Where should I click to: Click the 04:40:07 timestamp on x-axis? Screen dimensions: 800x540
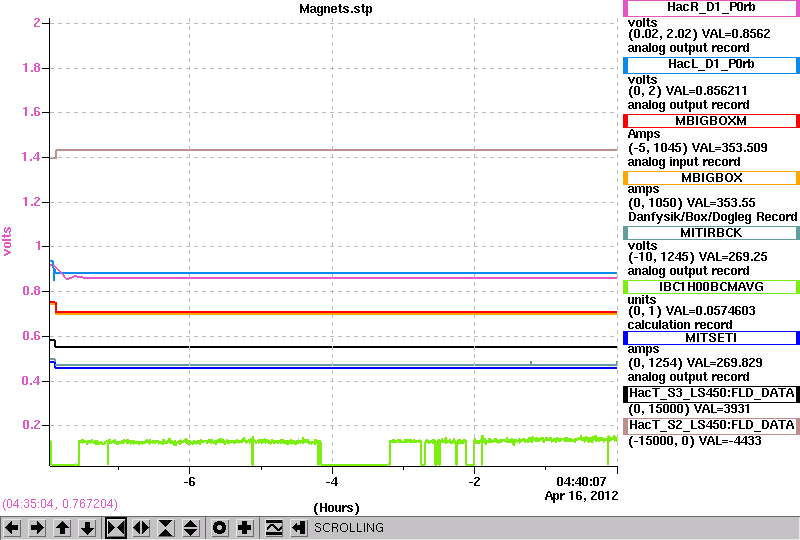pyautogui.click(x=581, y=481)
